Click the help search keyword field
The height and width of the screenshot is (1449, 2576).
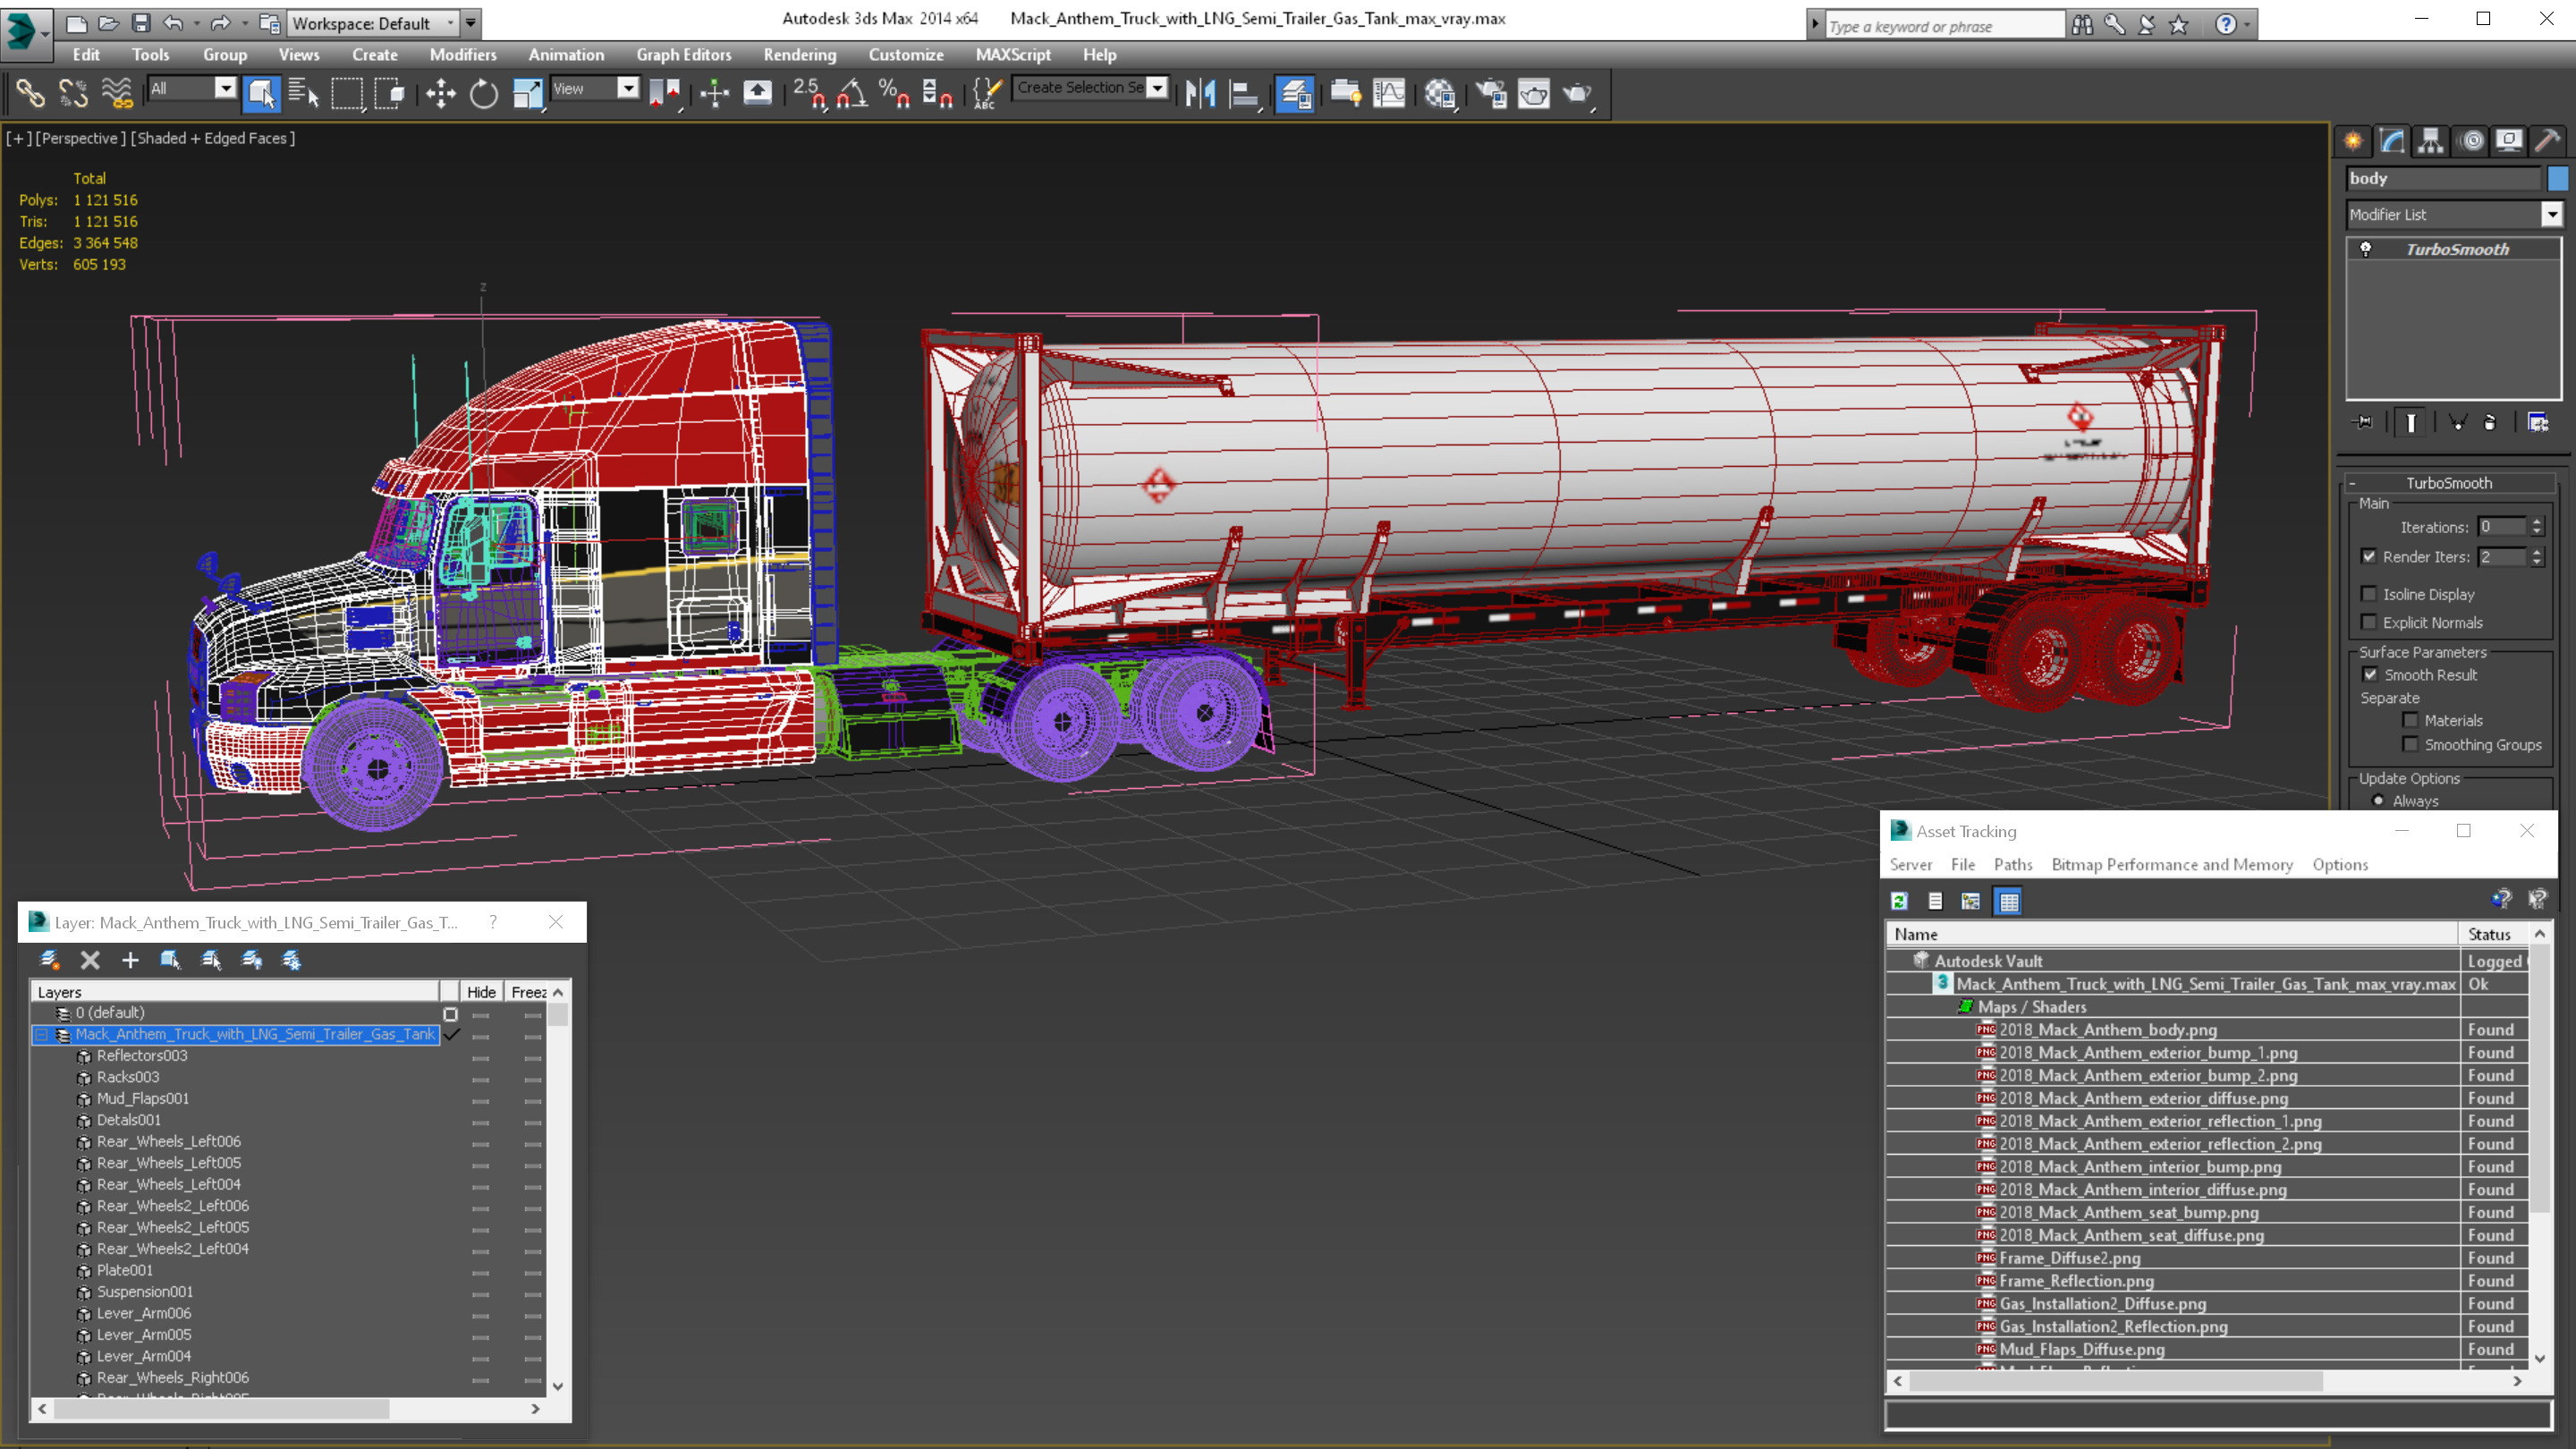pos(1944,26)
